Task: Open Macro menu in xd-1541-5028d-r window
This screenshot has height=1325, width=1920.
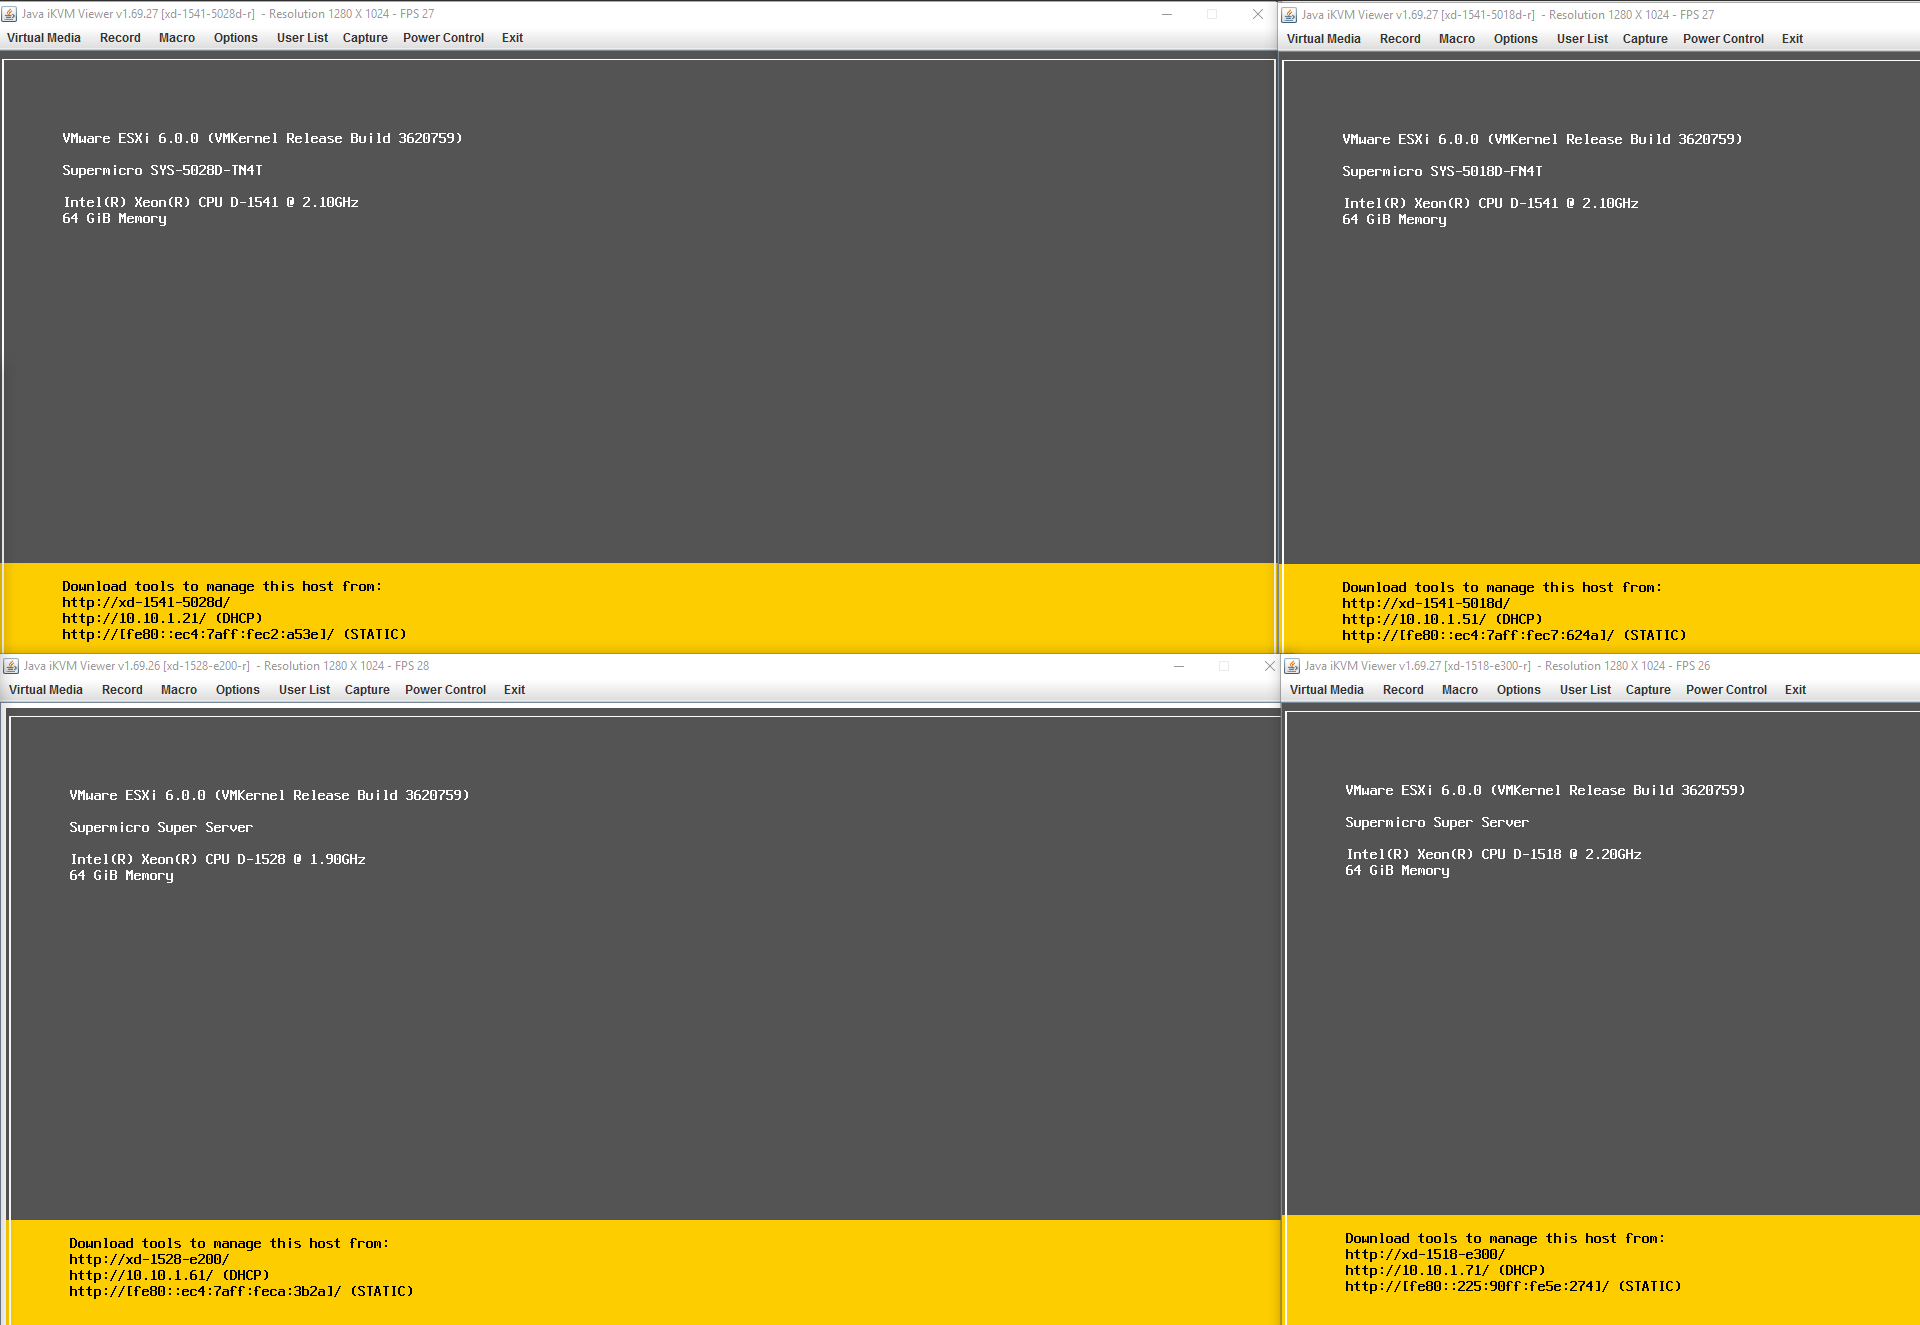Action: 177,38
